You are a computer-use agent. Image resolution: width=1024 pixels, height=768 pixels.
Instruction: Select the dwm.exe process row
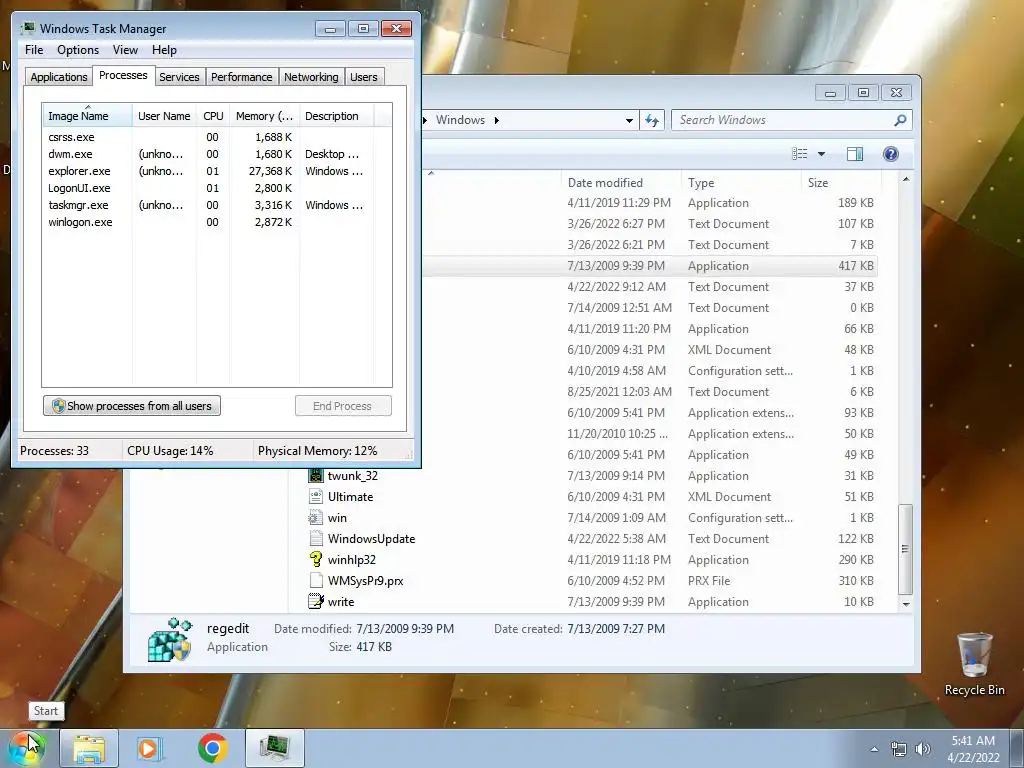[x=217, y=154]
